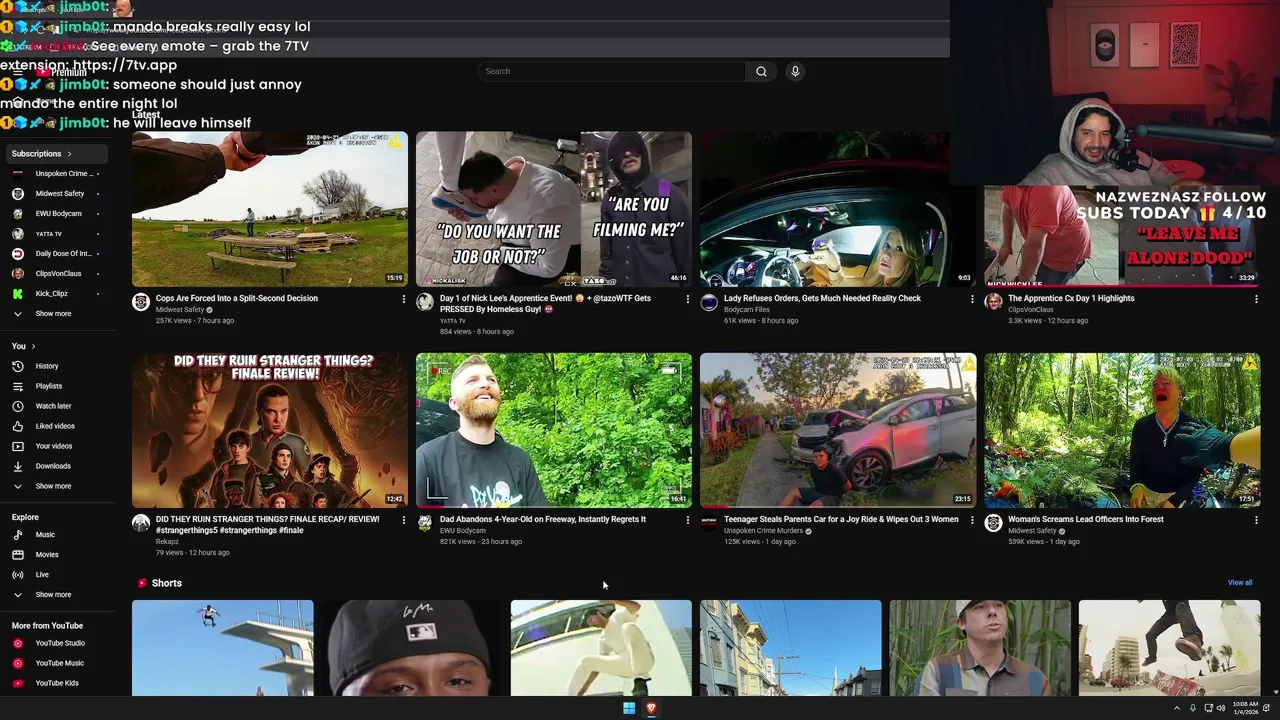
Task: Open Your videos
Action: coord(54,446)
